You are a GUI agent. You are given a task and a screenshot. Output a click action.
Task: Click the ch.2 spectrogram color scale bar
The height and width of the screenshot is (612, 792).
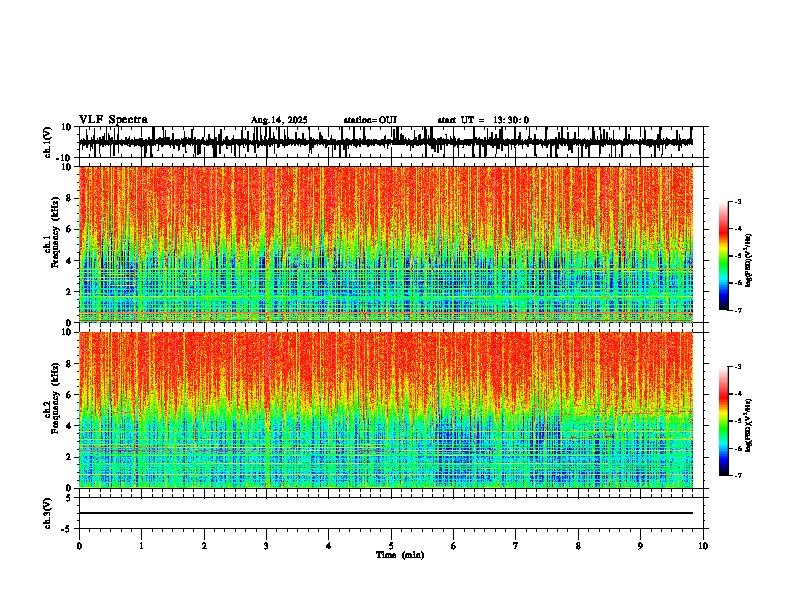[724, 421]
